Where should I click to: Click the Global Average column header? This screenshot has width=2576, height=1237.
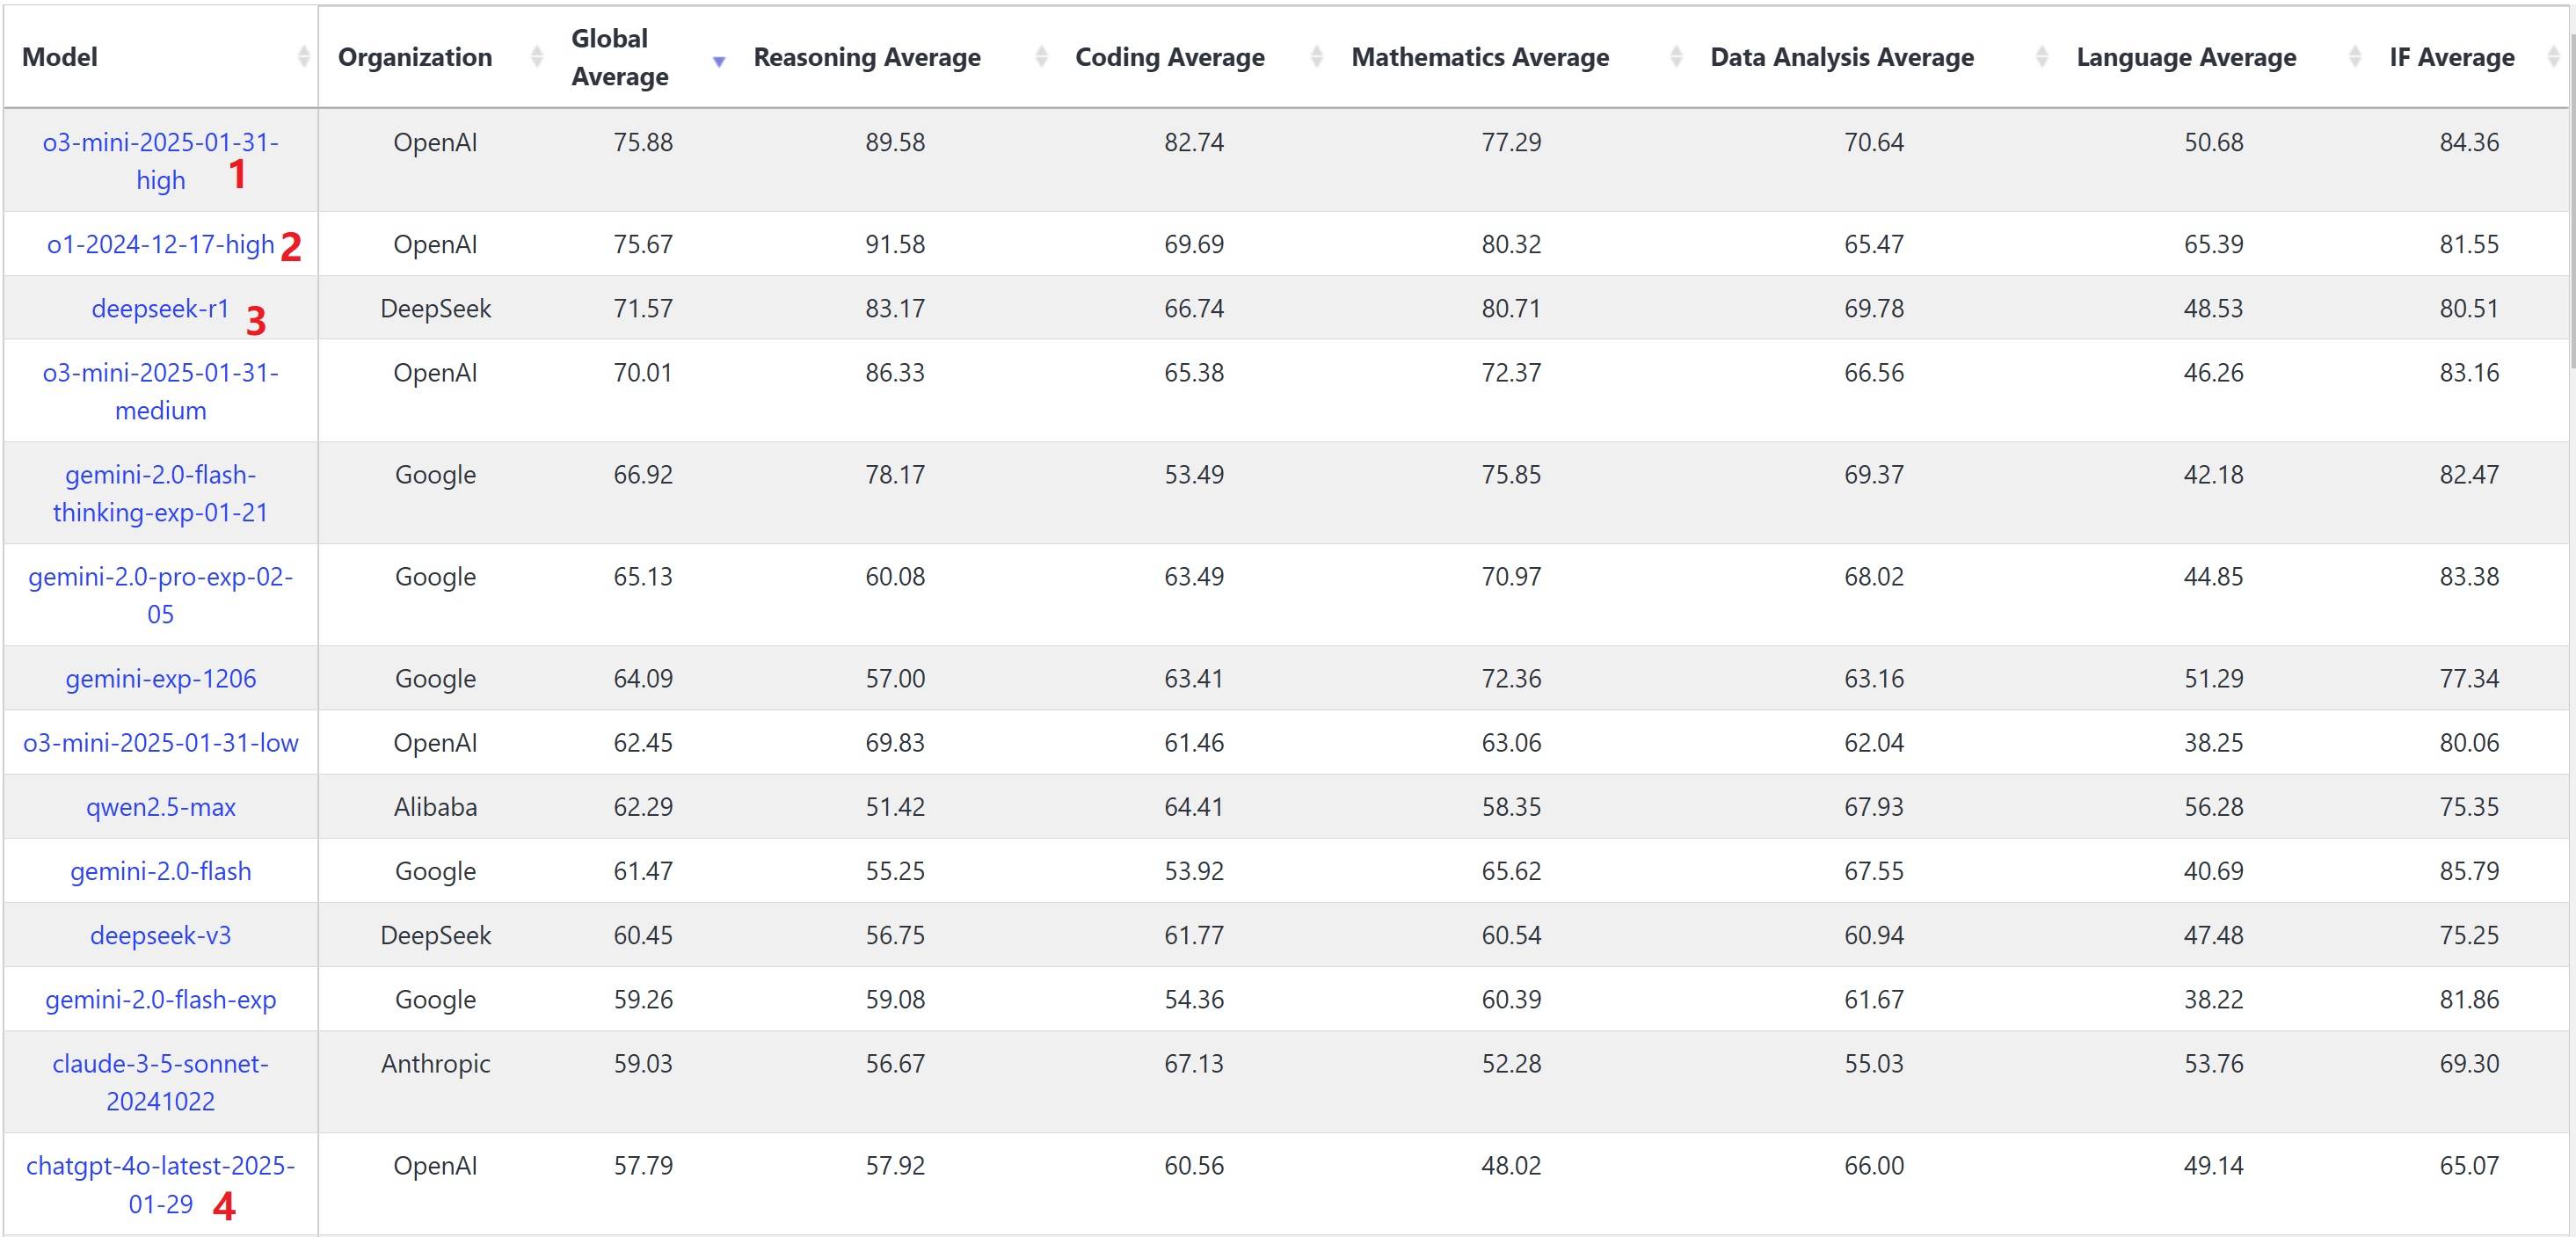(x=620, y=57)
